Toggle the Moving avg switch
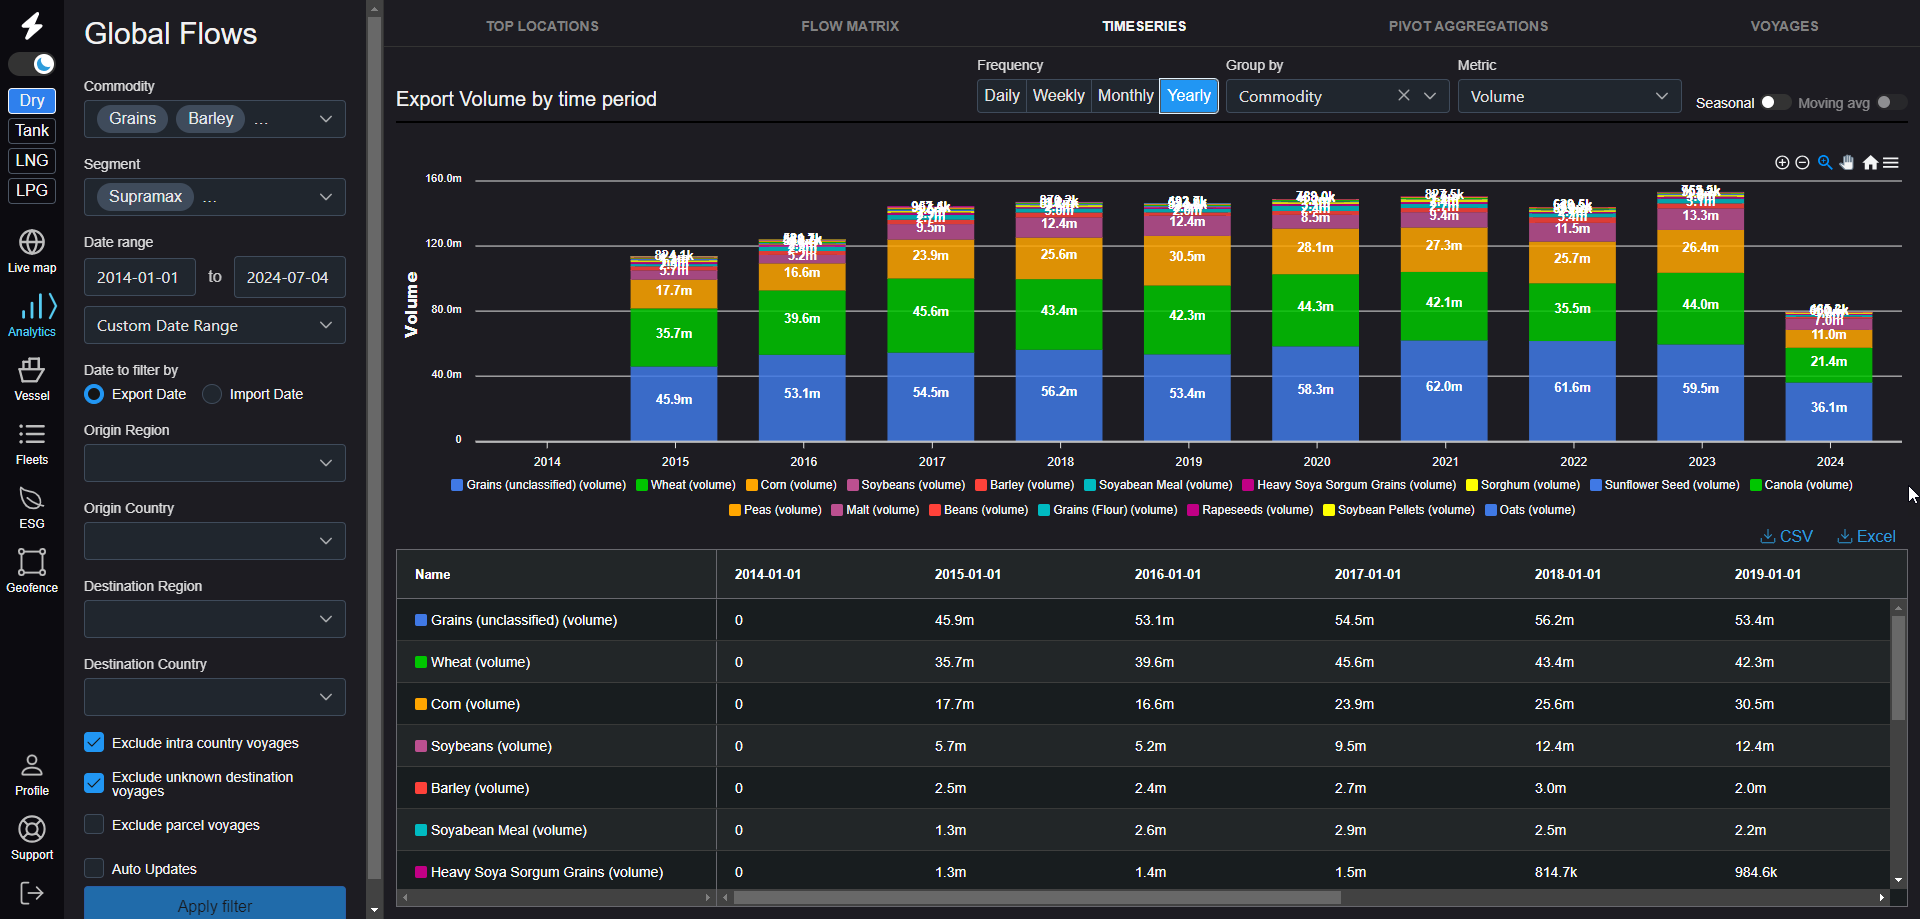The height and width of the screenshot is (919, 1920). click(1891, 102)
